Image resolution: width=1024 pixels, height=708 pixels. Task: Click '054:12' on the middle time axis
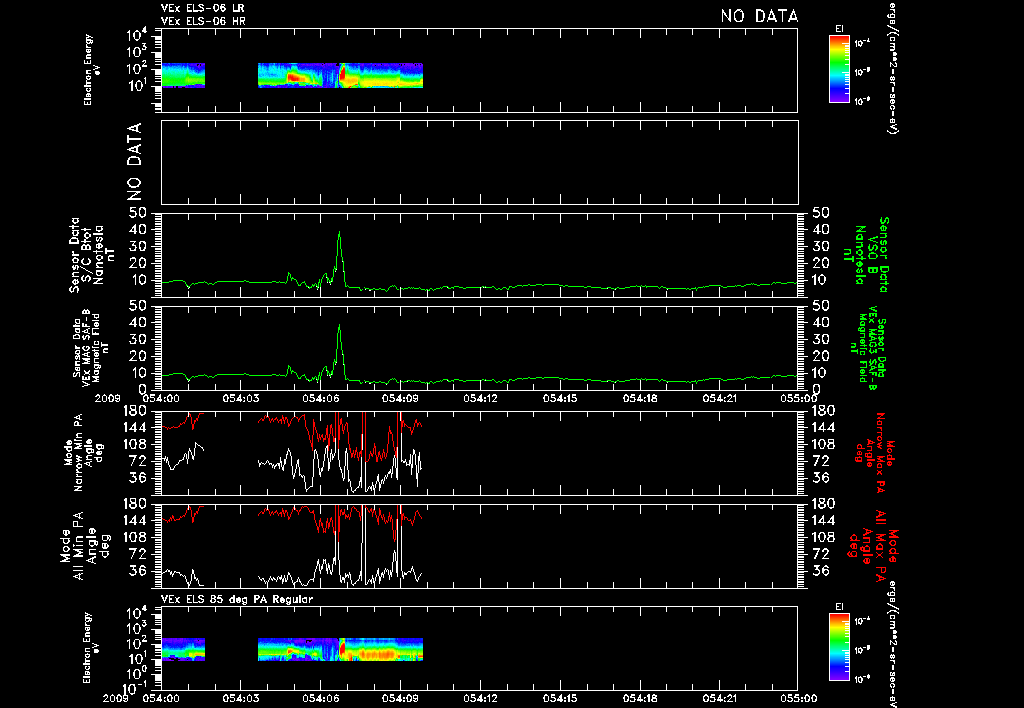(x=480, y=398)
